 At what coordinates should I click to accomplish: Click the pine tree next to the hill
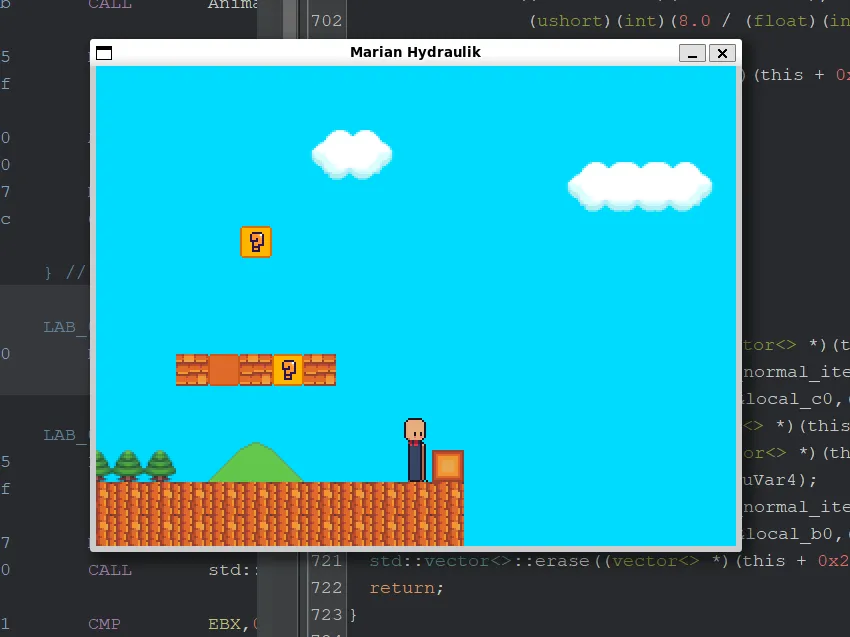160,465
